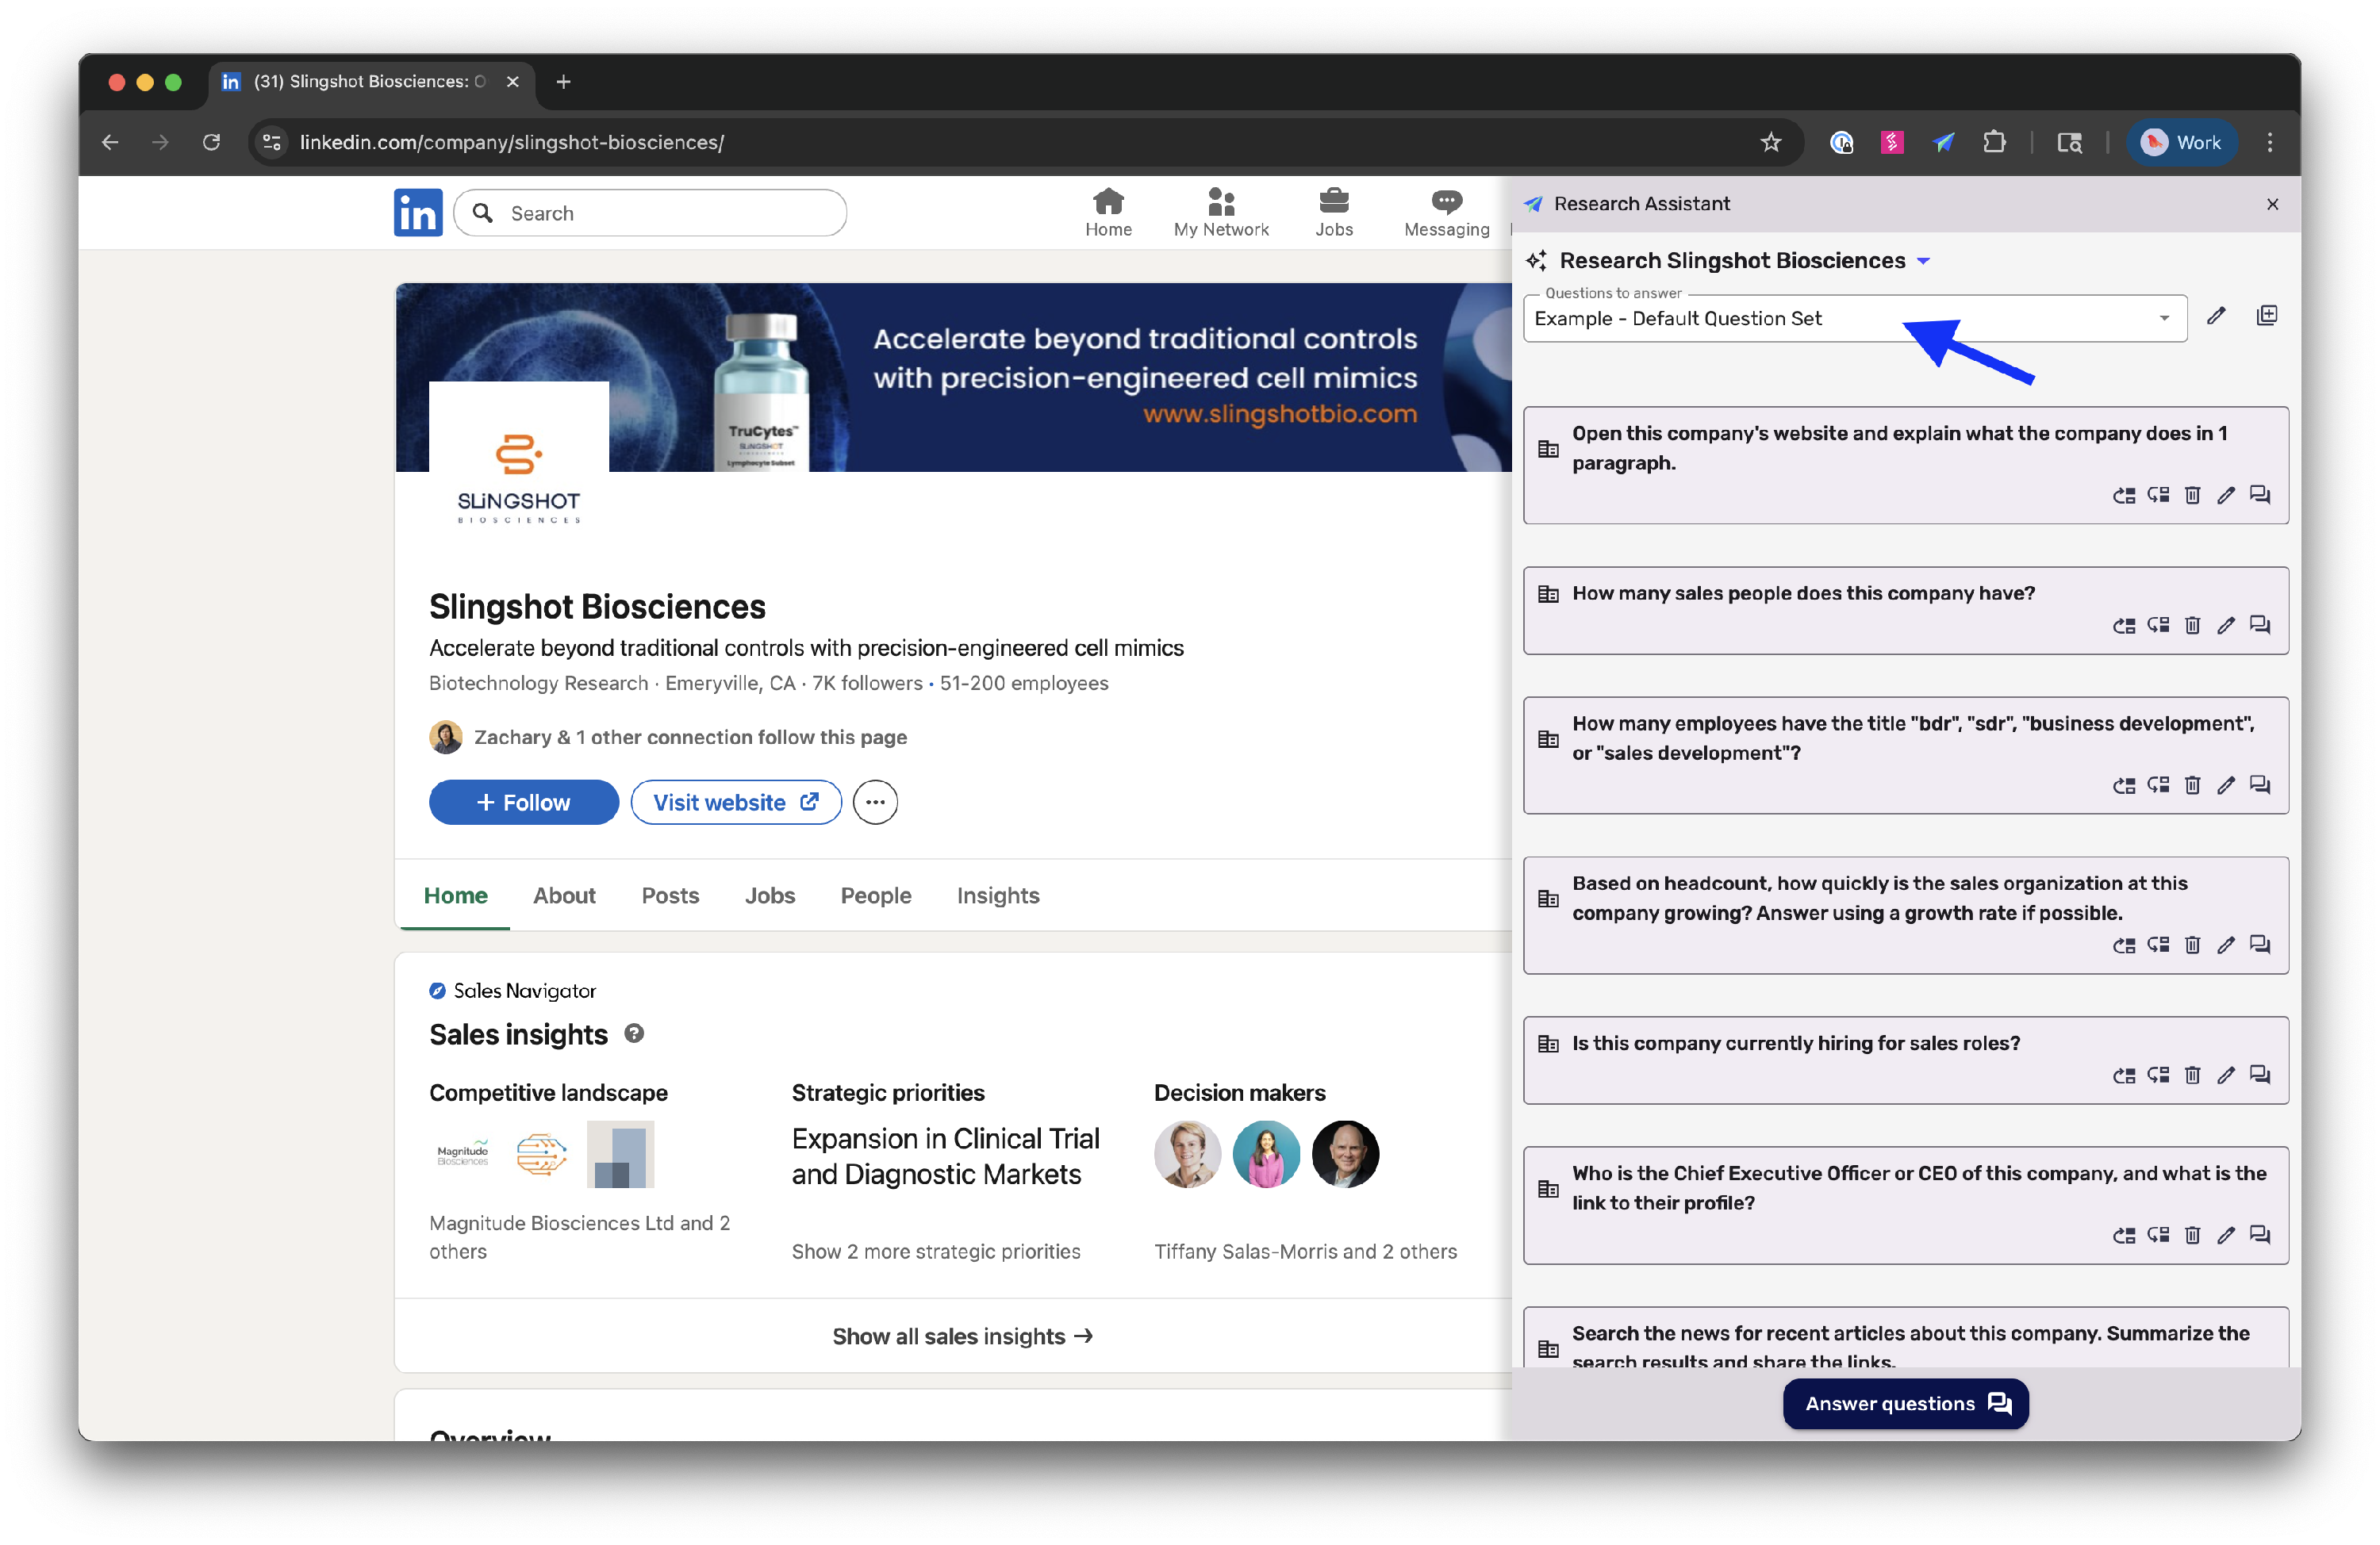Answer the 'hiring for sales roles' question
Screen dimensions: 2380x1545
pyautogui.click(x=2260, y=1076)
